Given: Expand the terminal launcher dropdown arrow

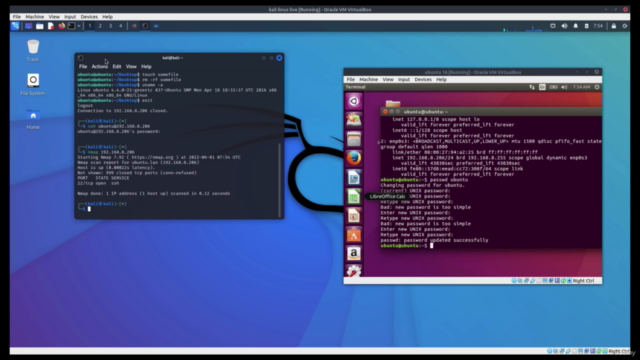Looking at the screenshot, I should pos(79,26).
